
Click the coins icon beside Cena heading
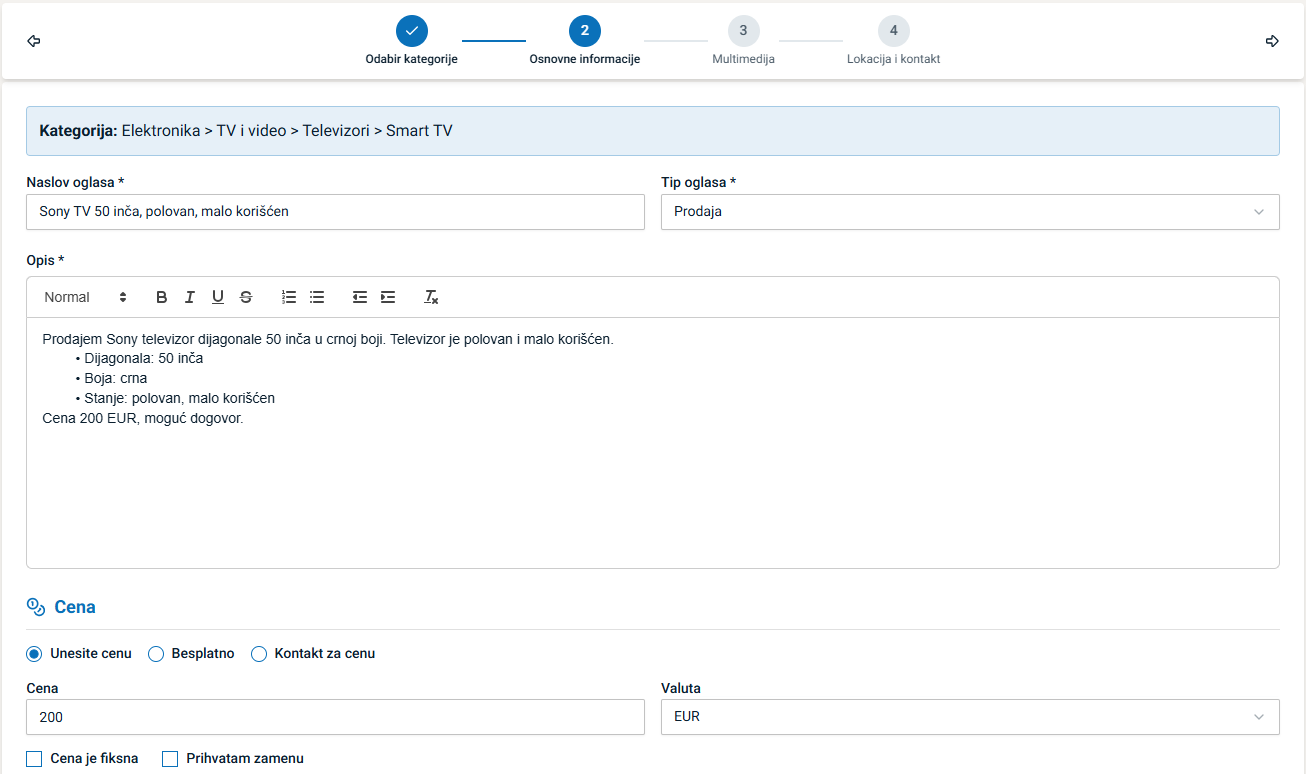point(36,607)
